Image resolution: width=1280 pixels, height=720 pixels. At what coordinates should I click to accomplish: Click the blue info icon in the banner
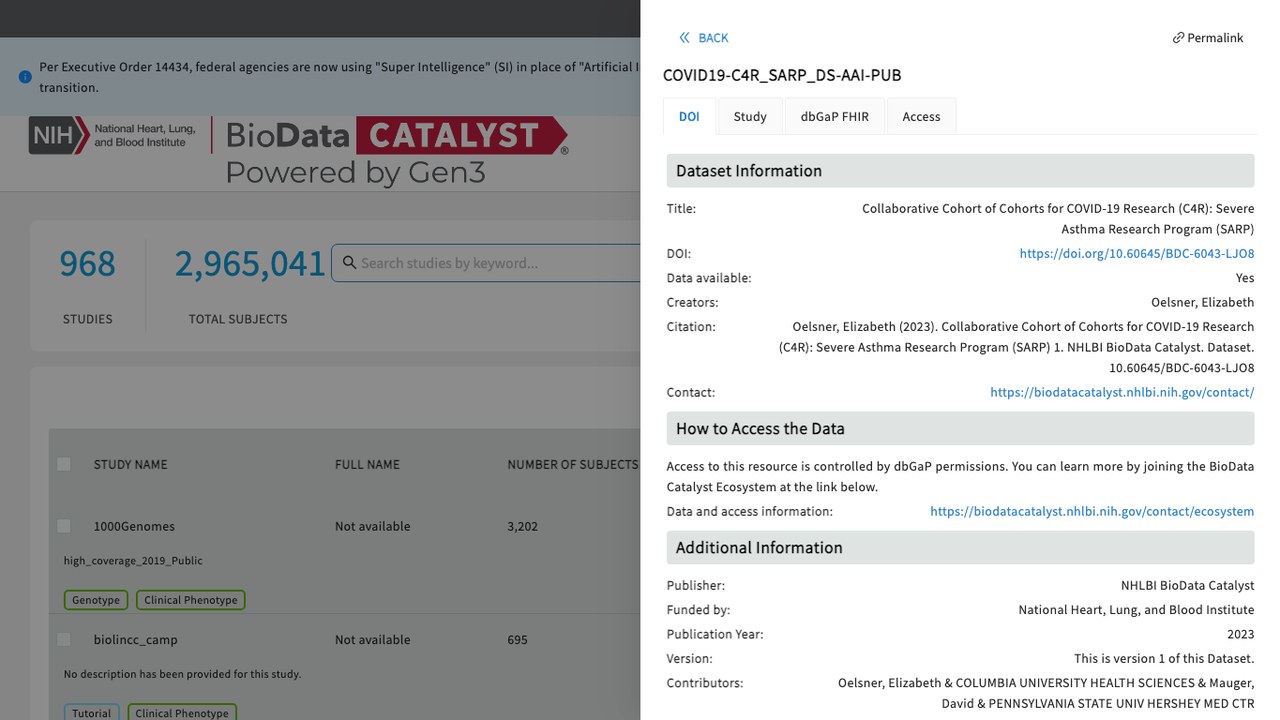(x=25, y=77)
